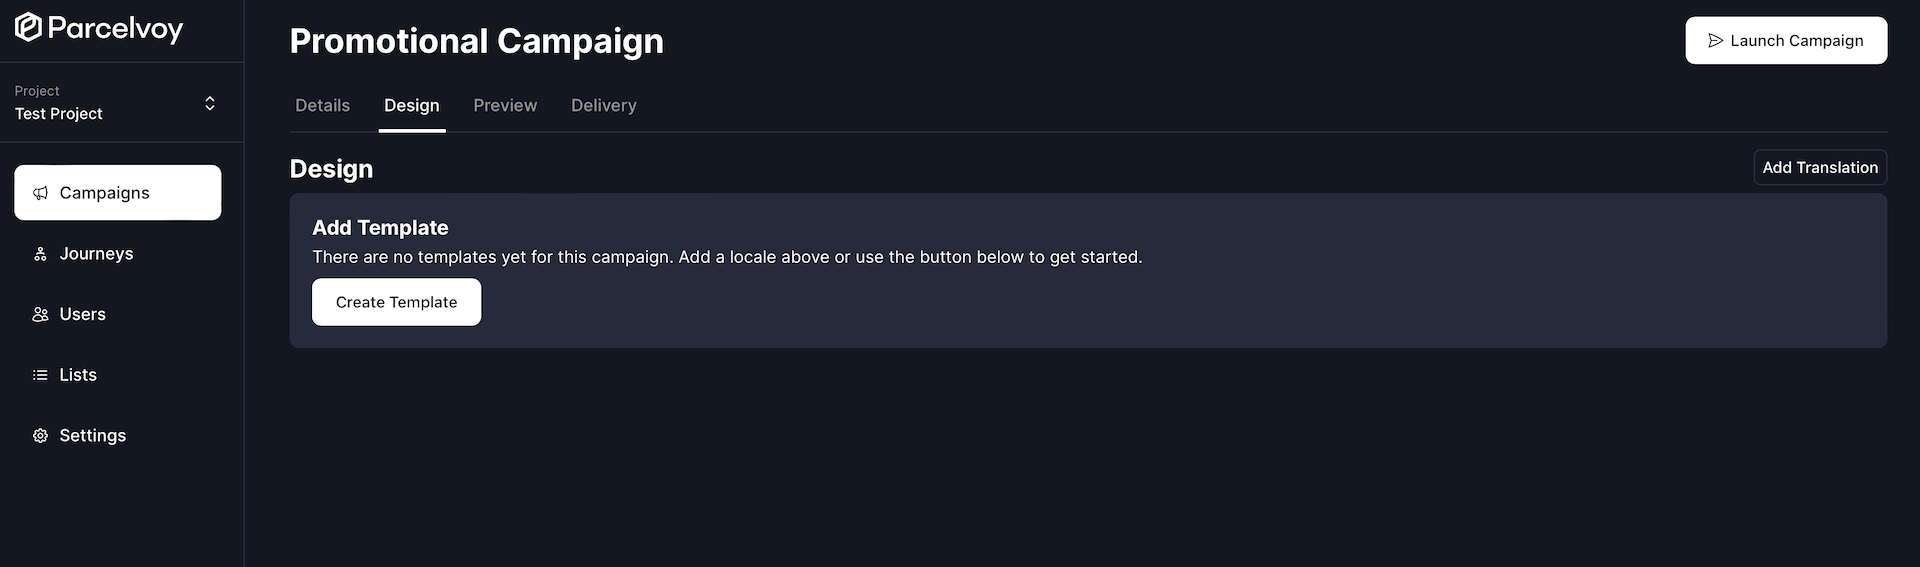Open the Settings sidebar item
Viewport: 1920px width, 567px height.
point(92,436)
